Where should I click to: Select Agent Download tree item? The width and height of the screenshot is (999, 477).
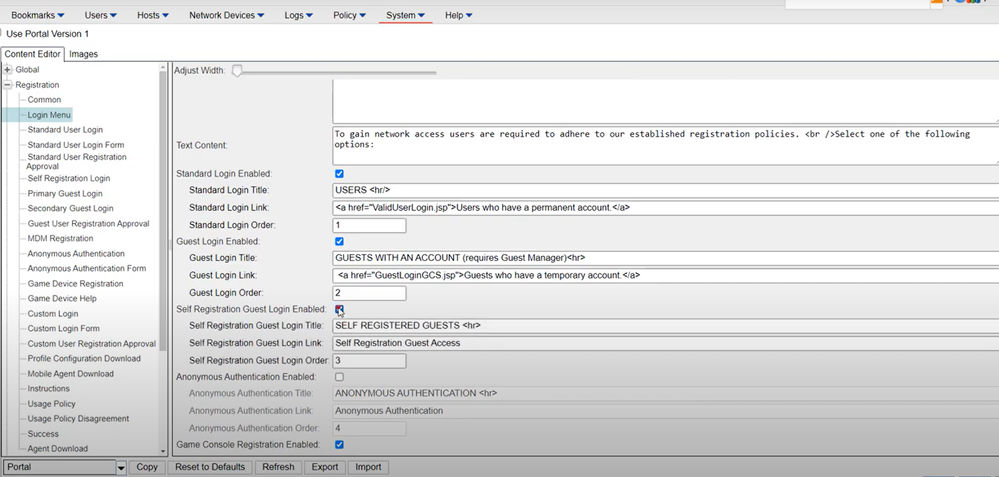coord(57,449)
